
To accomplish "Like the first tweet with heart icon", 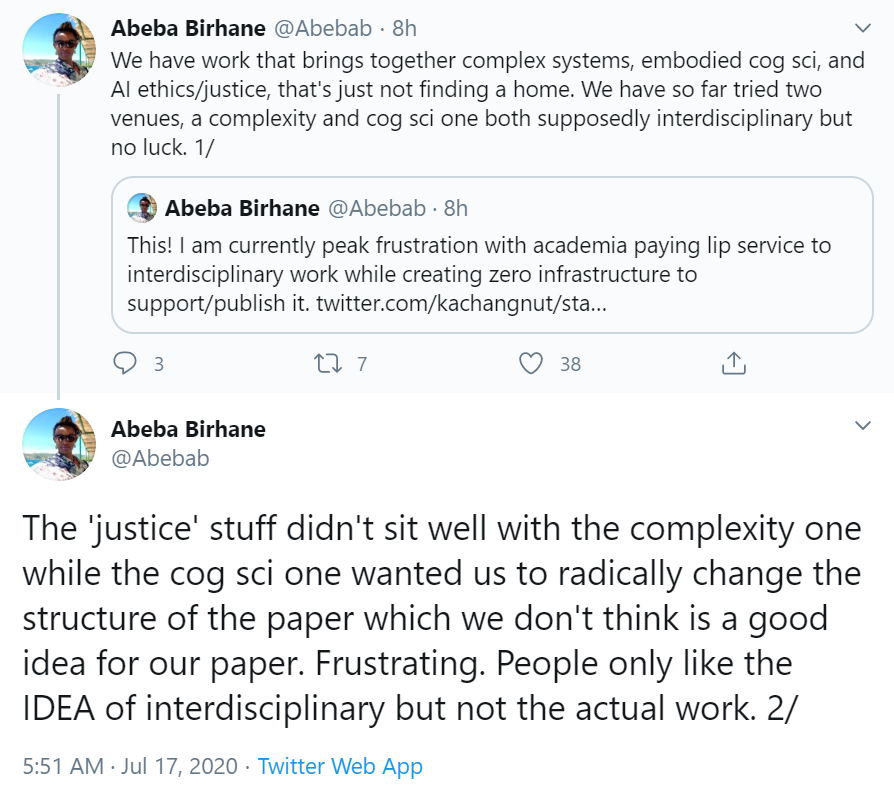I will point(531,363).
